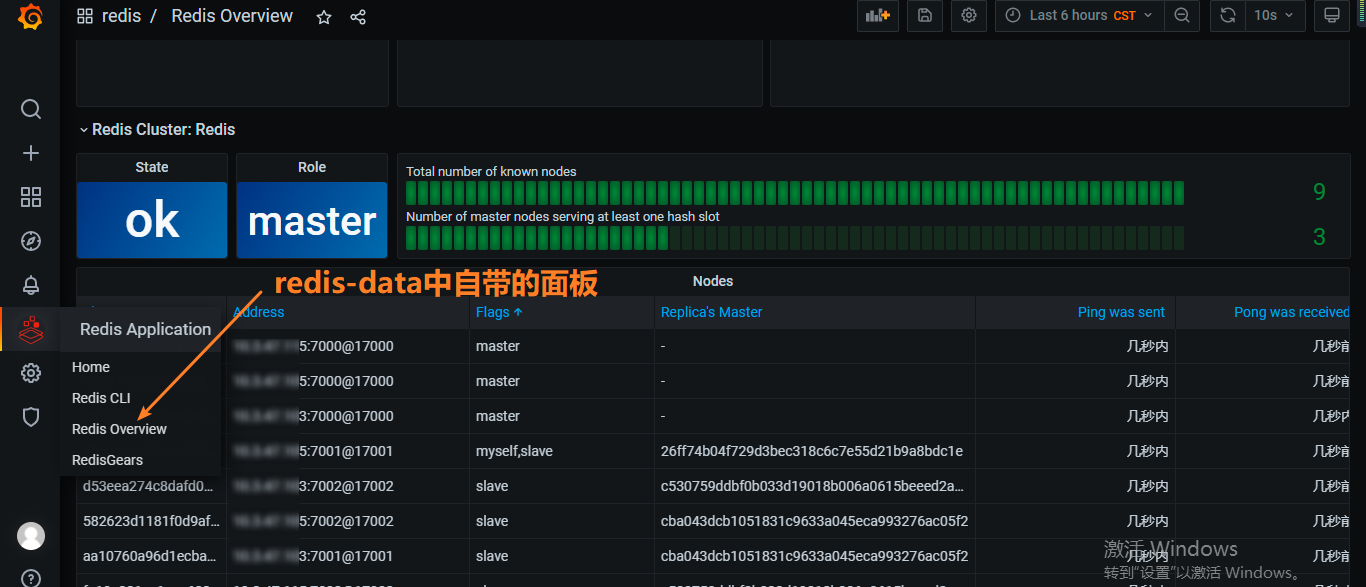Open RedisGears menu entry

(x=106, y=459)
